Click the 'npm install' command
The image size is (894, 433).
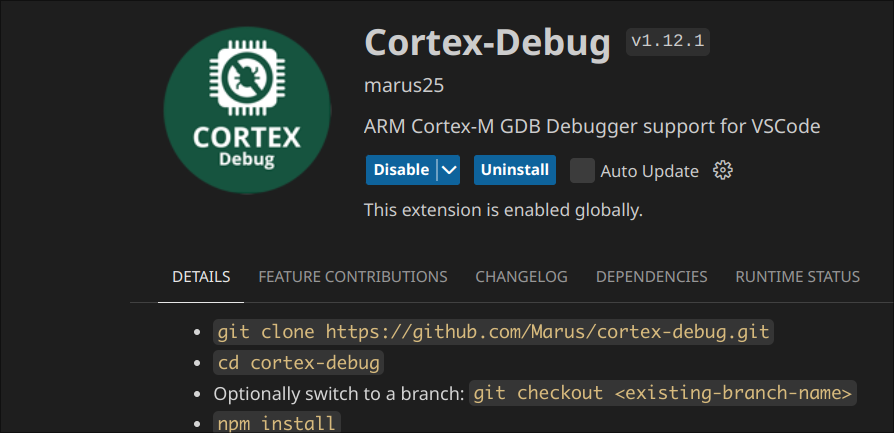277,423
